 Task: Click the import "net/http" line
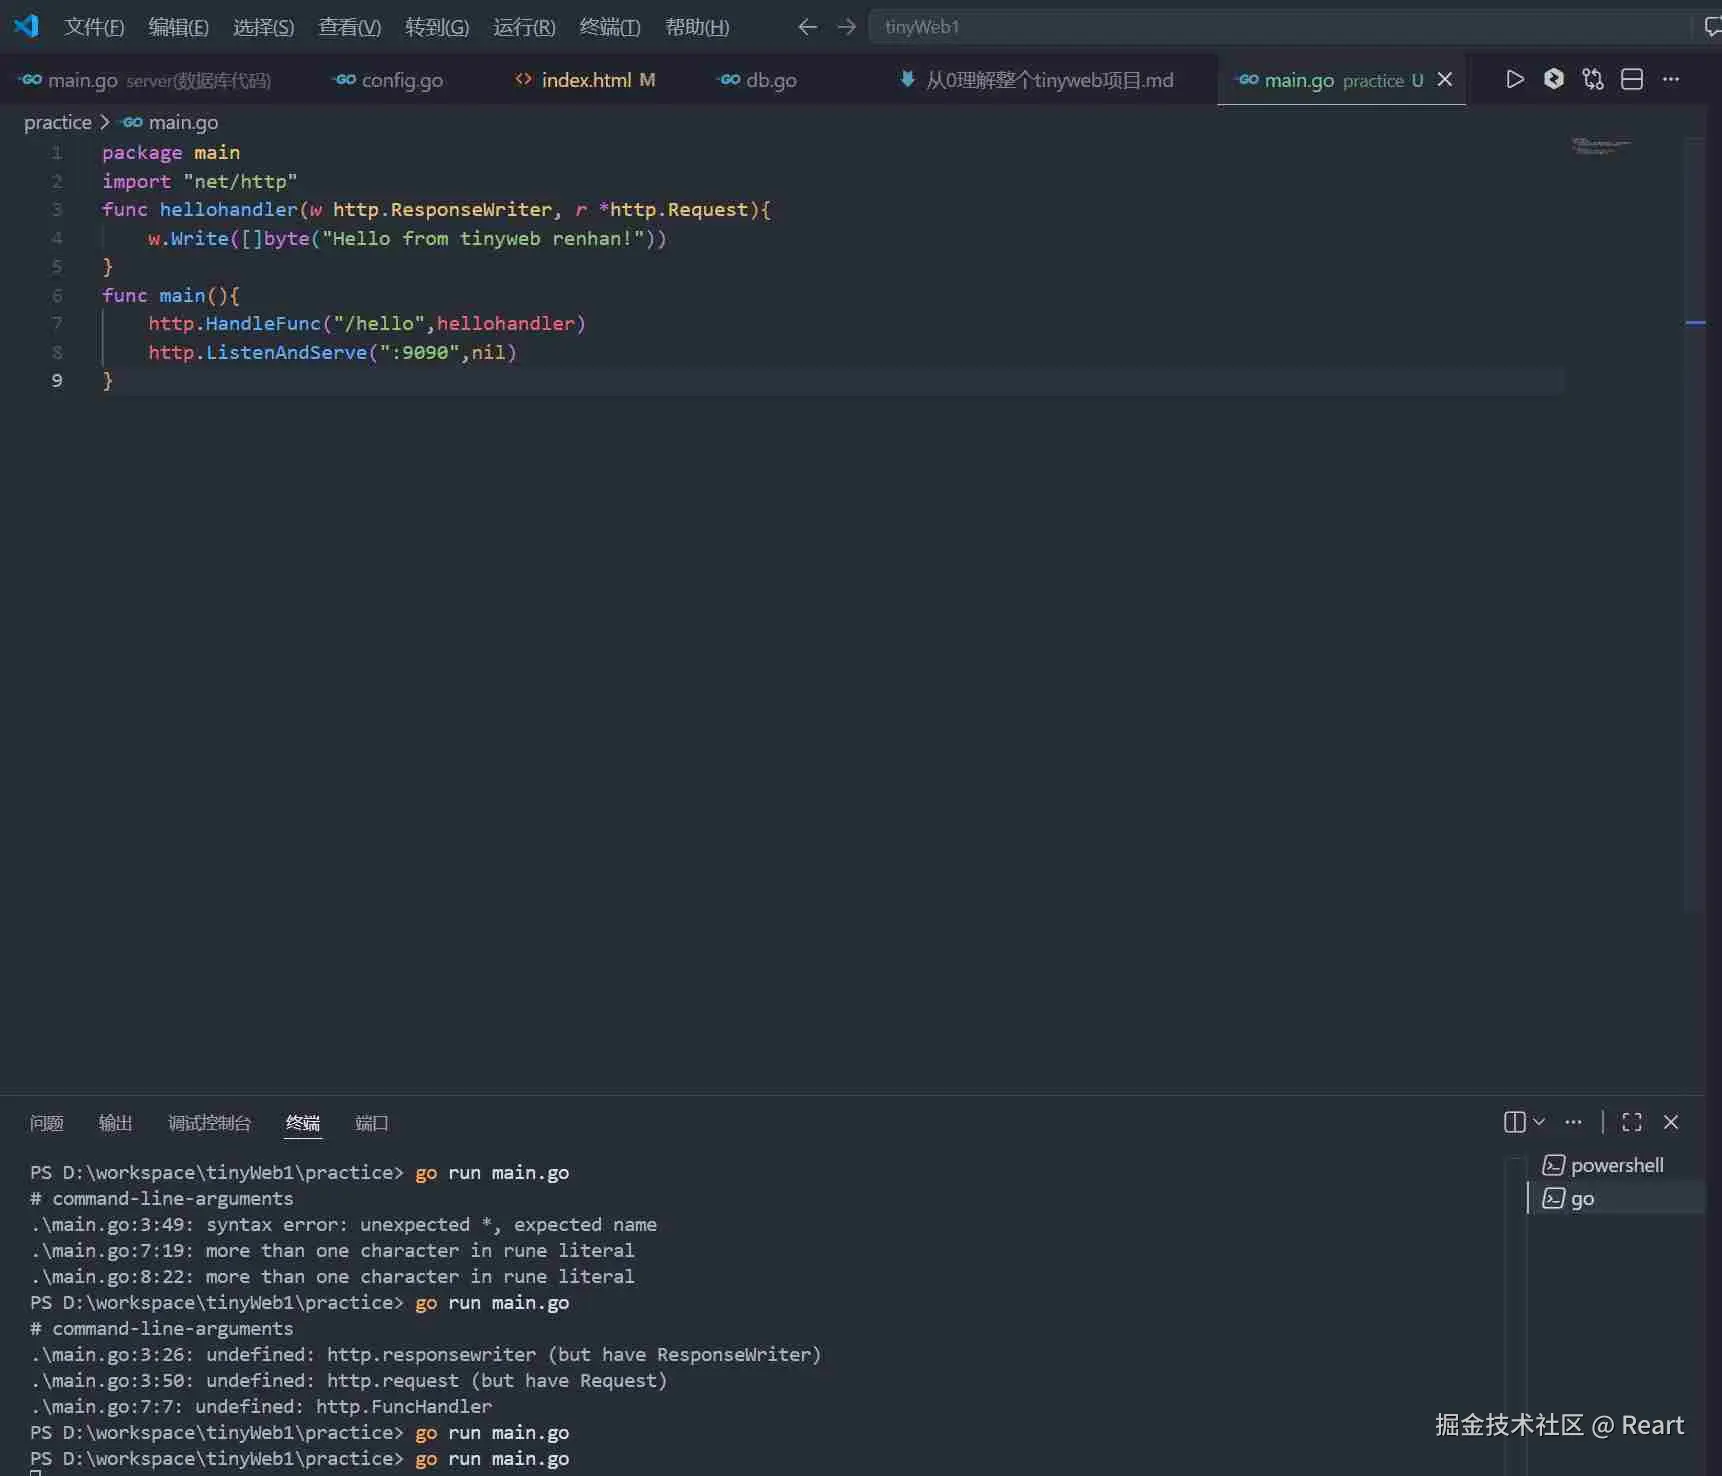(200, 181)
